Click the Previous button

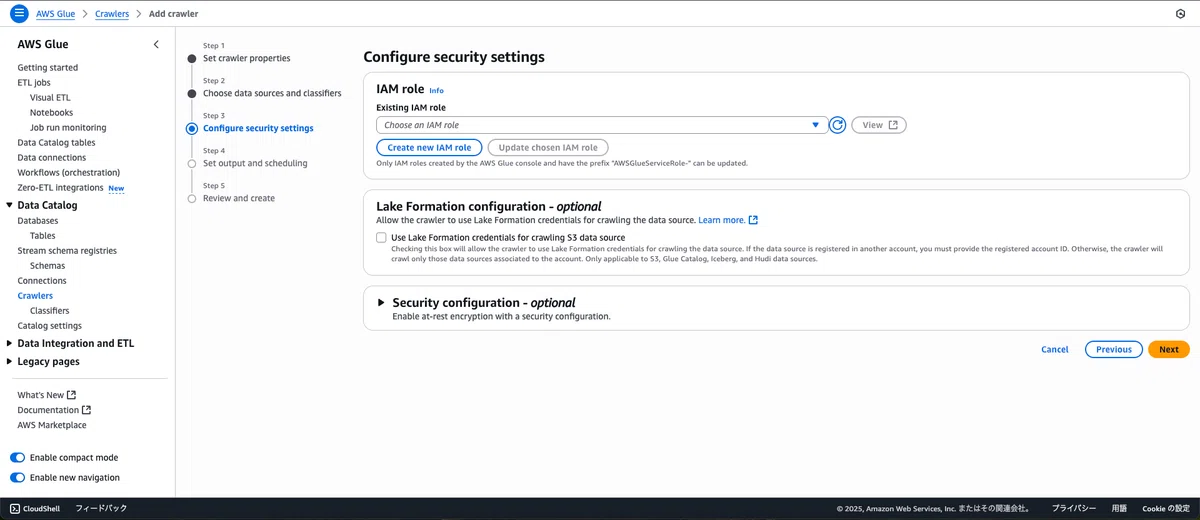point(1113,349)
